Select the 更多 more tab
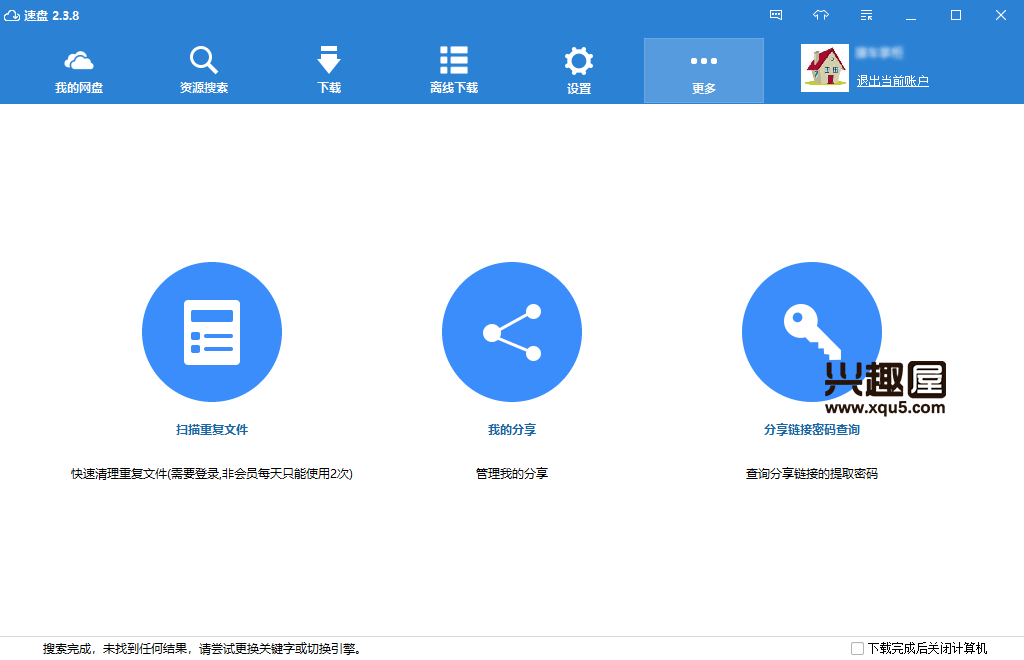Image resolution: width=1024 pixels, height=660 pixels. tap(704, 70)
